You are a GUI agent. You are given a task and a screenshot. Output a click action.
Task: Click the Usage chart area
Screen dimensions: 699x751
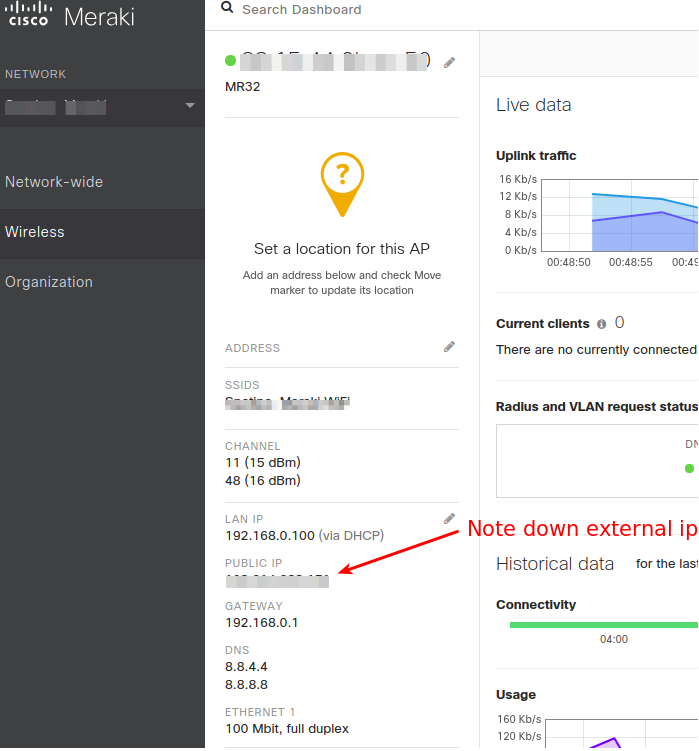click(621, 734)
